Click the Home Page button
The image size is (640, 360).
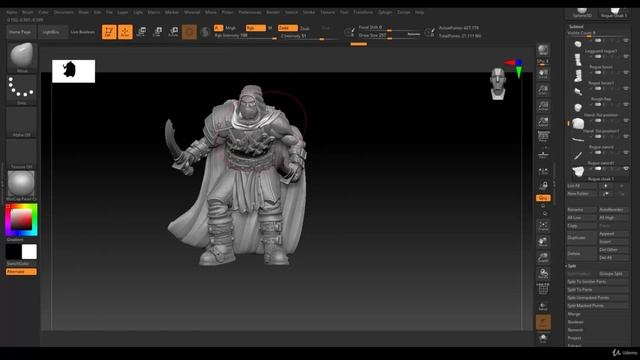point(20,32)
